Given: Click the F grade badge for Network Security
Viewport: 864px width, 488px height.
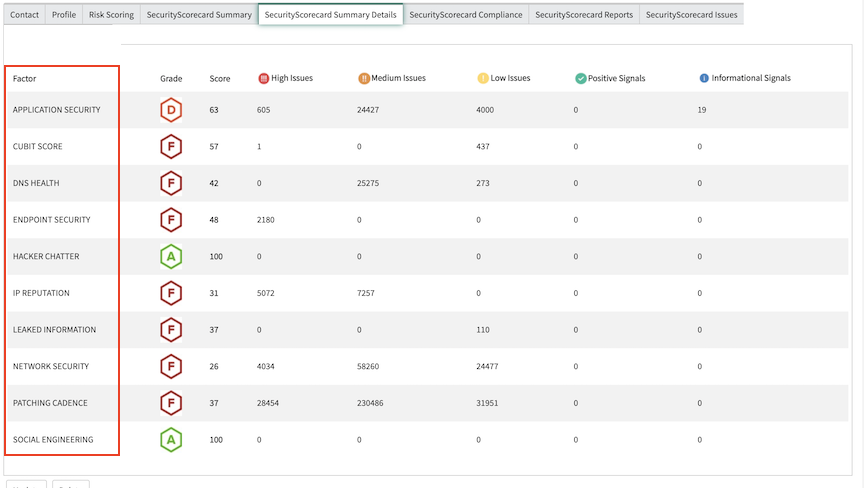Looking at the screenshot, I should point(171,366).
